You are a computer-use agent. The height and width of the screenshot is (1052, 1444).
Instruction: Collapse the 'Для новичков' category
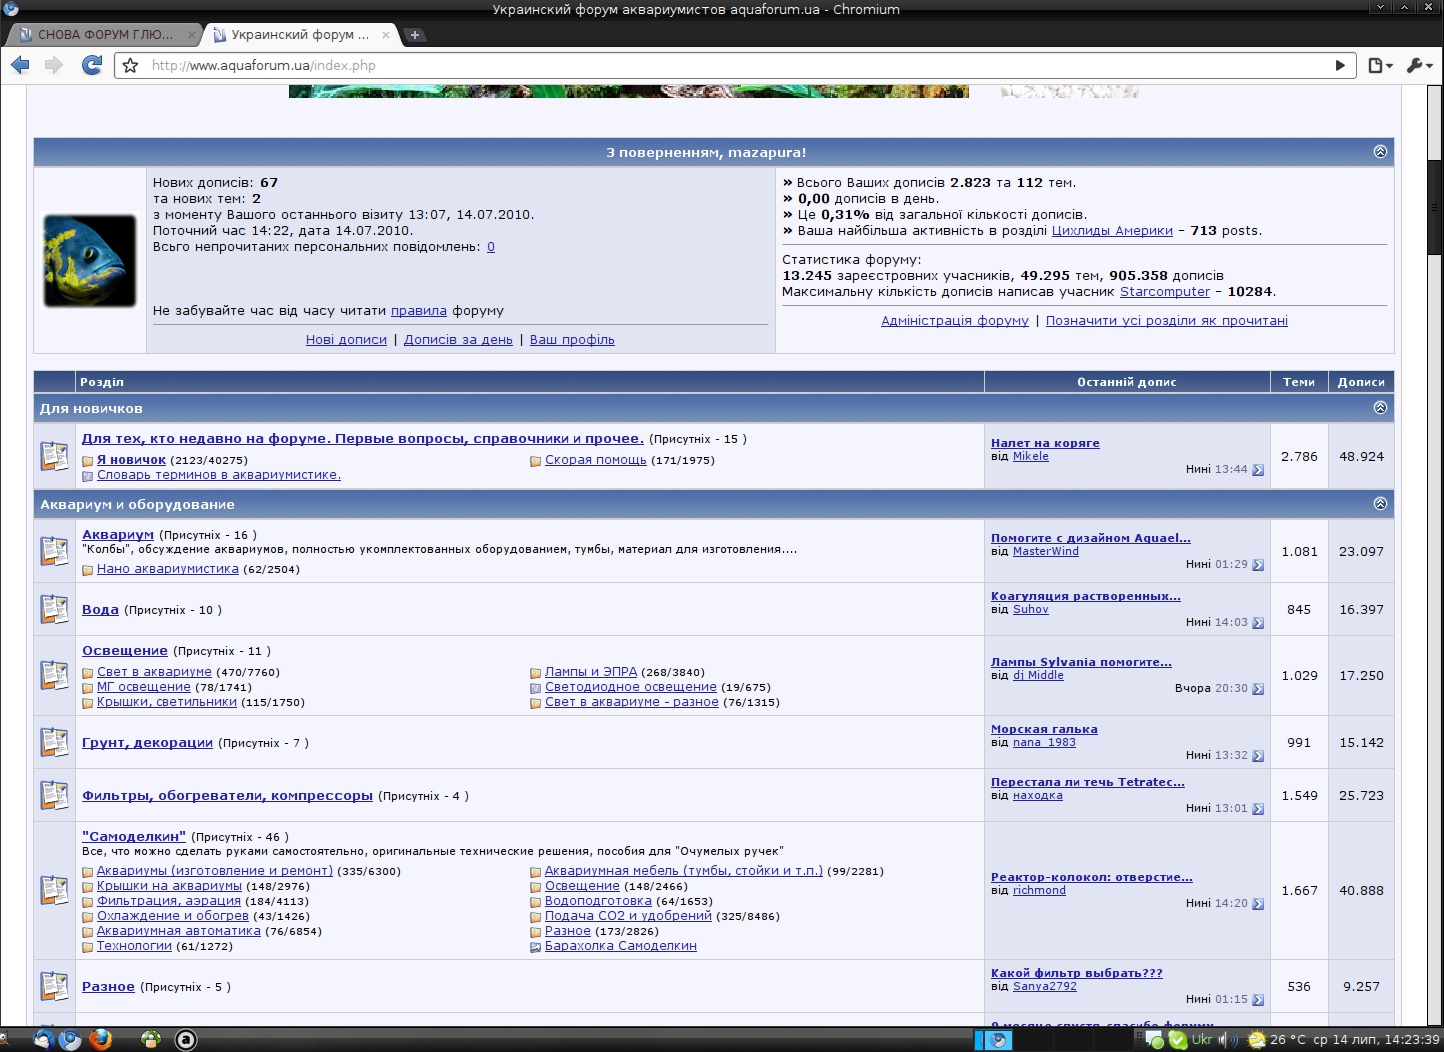coord(1380,408)
